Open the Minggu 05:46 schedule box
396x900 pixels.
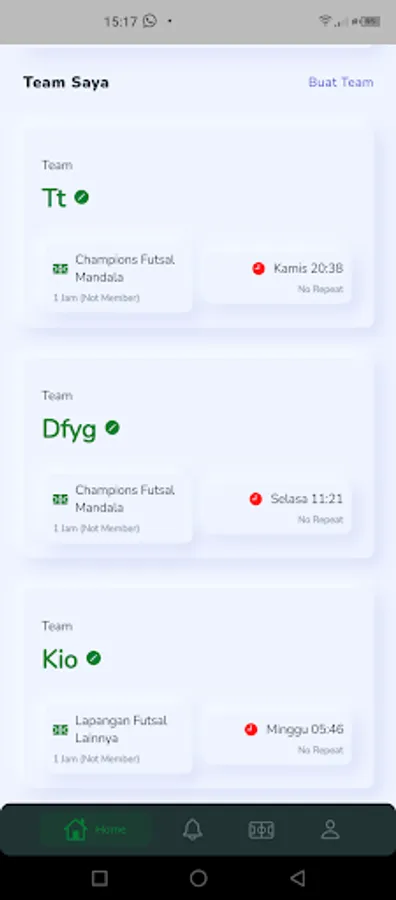278,738
